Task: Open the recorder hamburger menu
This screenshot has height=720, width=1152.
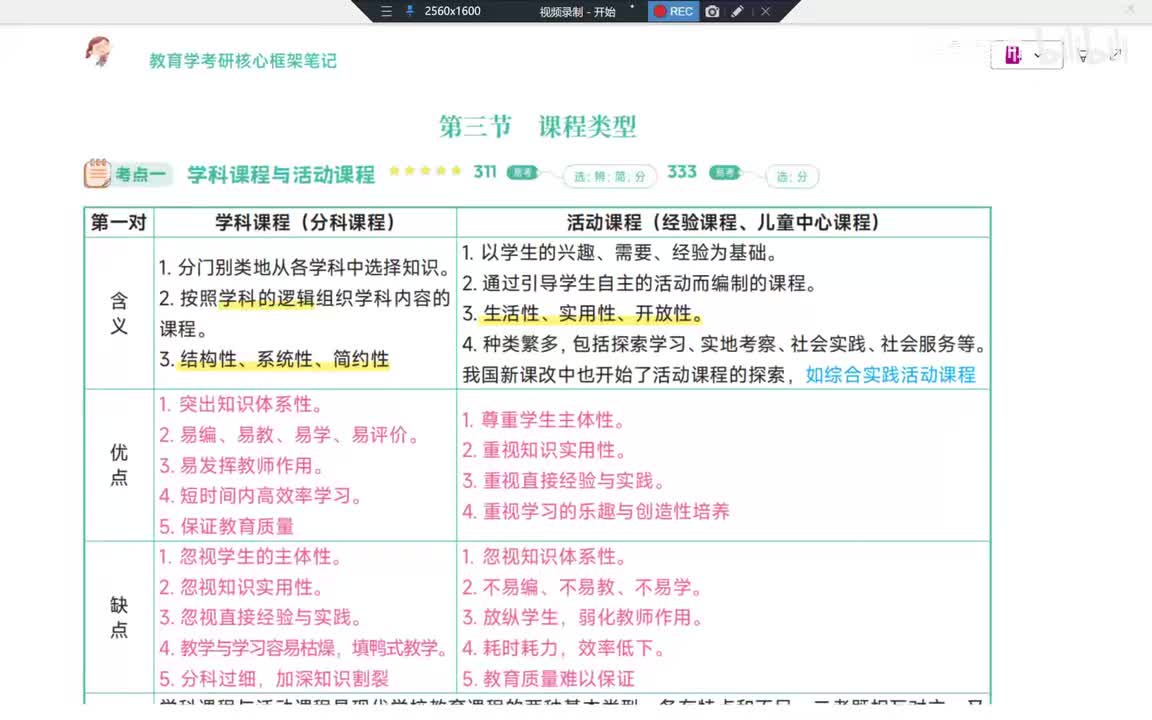Action: tap(386, 11)
